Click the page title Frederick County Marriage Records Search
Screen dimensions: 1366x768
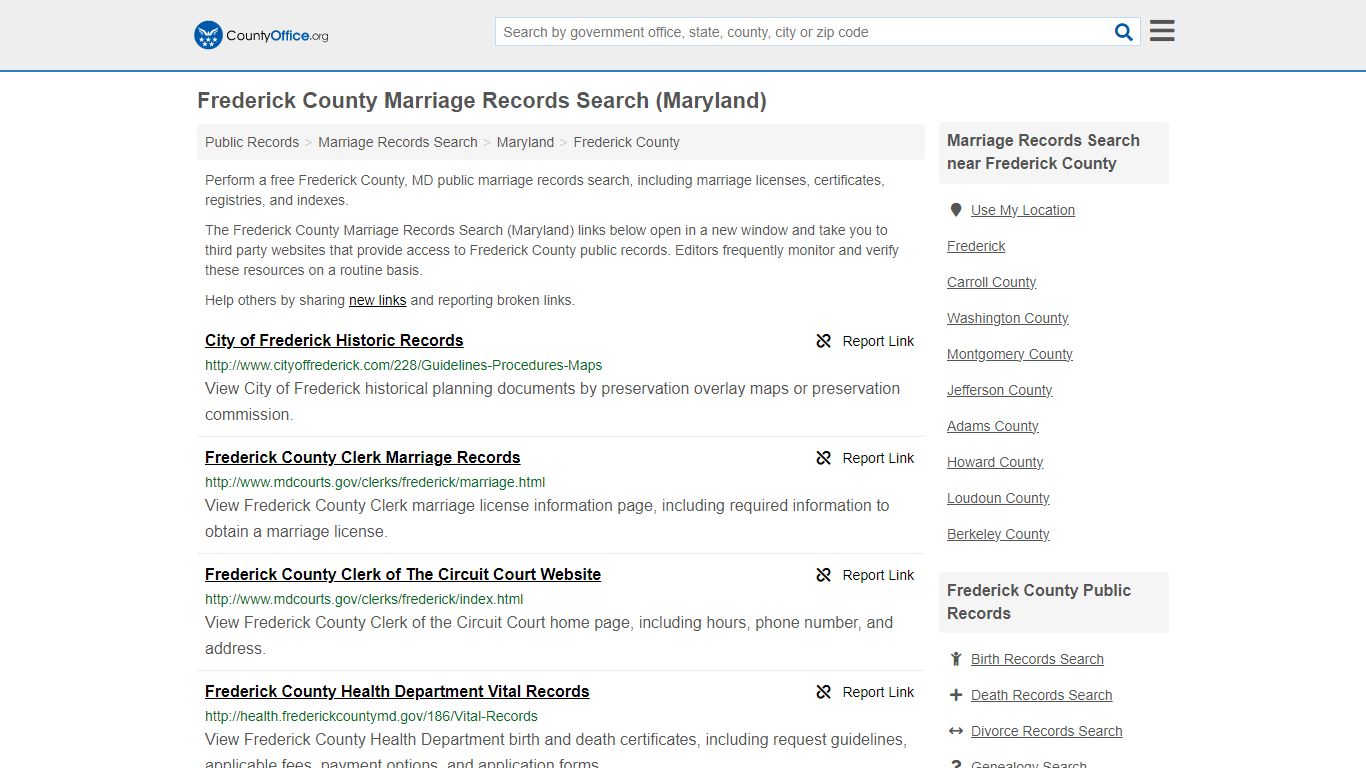point(482,100)
